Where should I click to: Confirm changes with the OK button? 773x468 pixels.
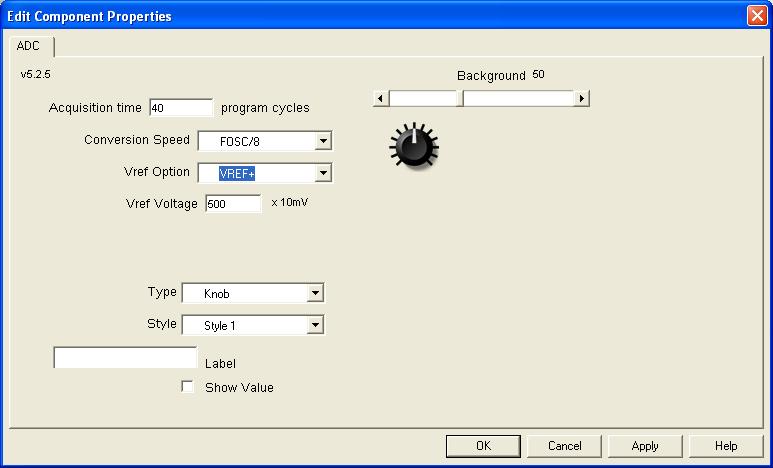point(483,446)
